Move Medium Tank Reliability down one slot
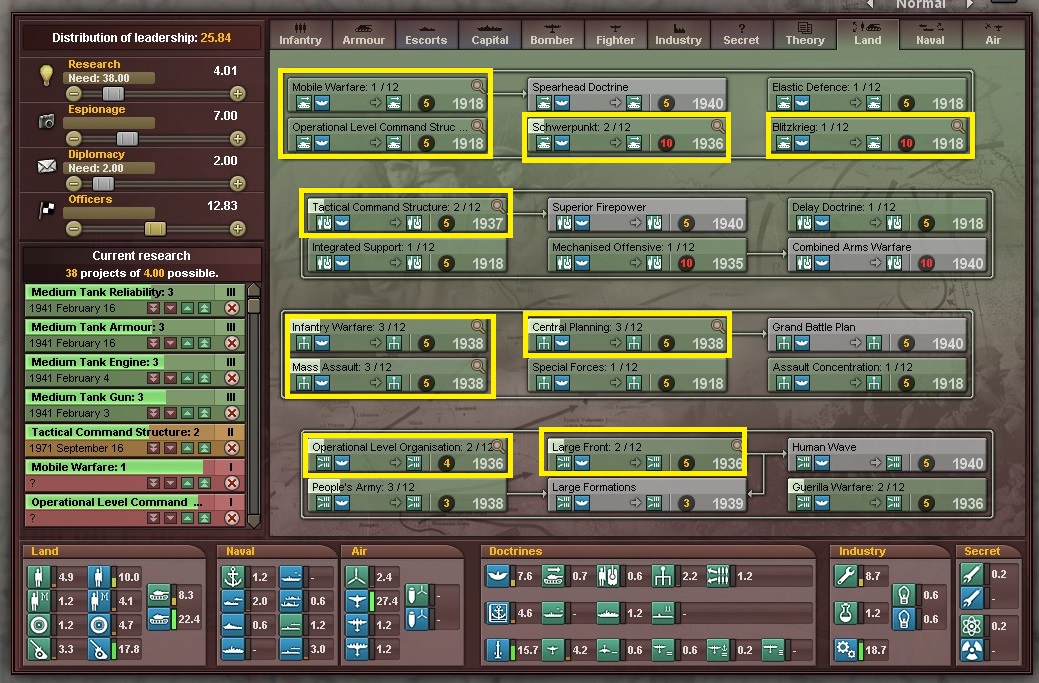 170,308
